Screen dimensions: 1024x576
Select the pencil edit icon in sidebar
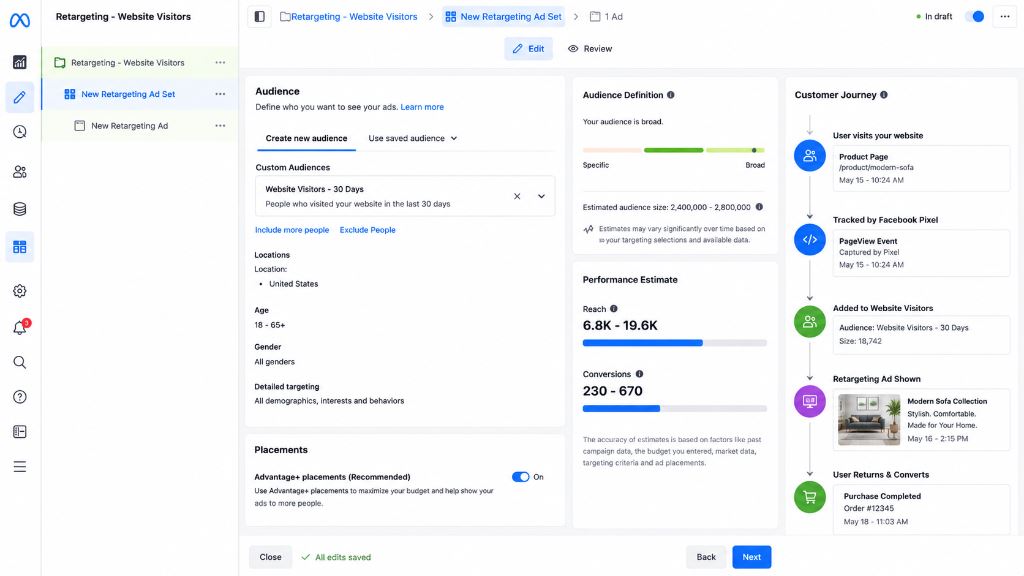(20, 97)
